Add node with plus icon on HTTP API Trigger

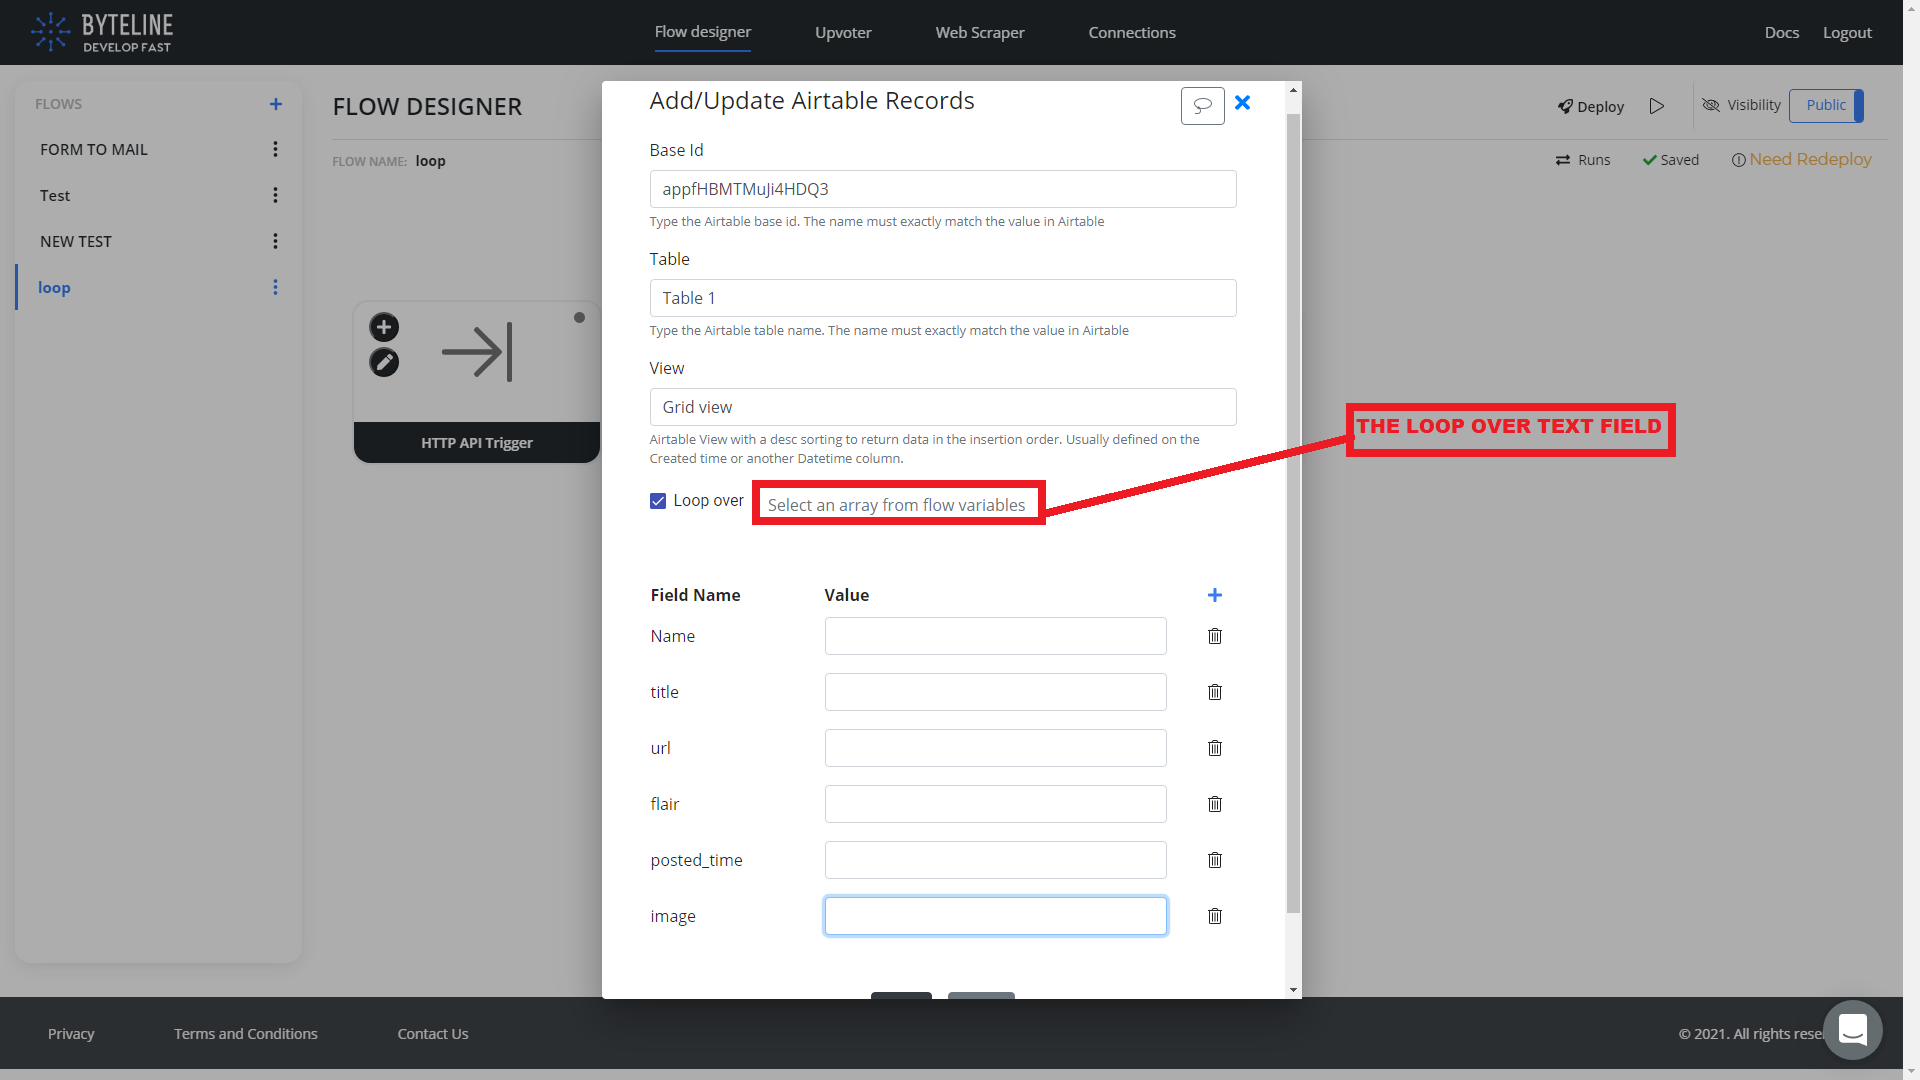pyautogui.click(x=384, y=327)
